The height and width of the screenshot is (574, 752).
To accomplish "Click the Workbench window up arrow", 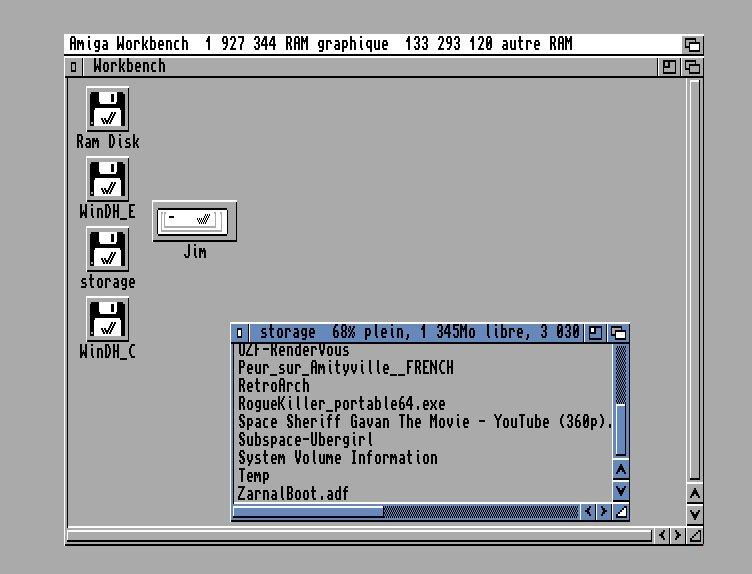I will pos(694,493).
